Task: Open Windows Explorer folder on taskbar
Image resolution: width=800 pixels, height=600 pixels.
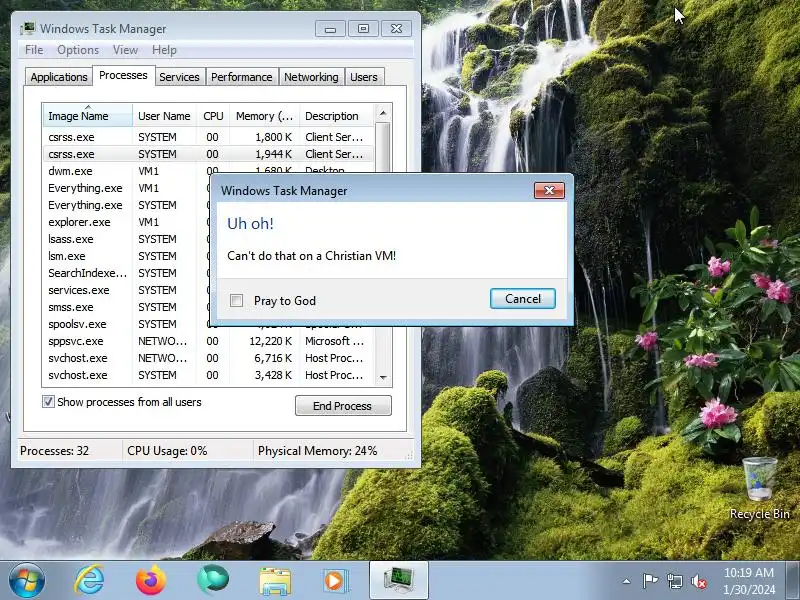Action: (275, 581)
